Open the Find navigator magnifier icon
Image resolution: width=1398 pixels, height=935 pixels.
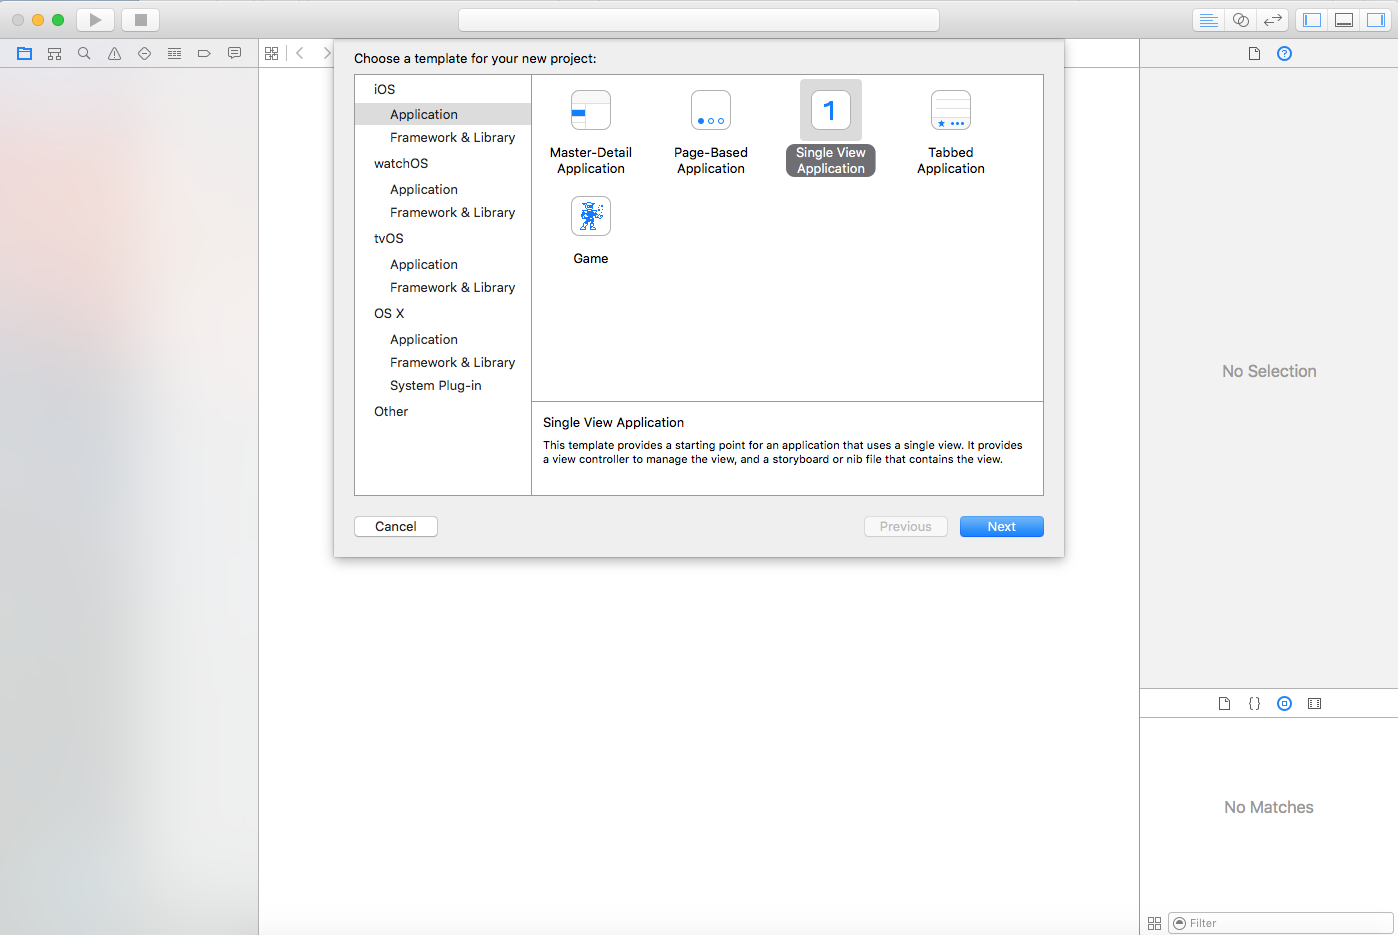point(84,53)
